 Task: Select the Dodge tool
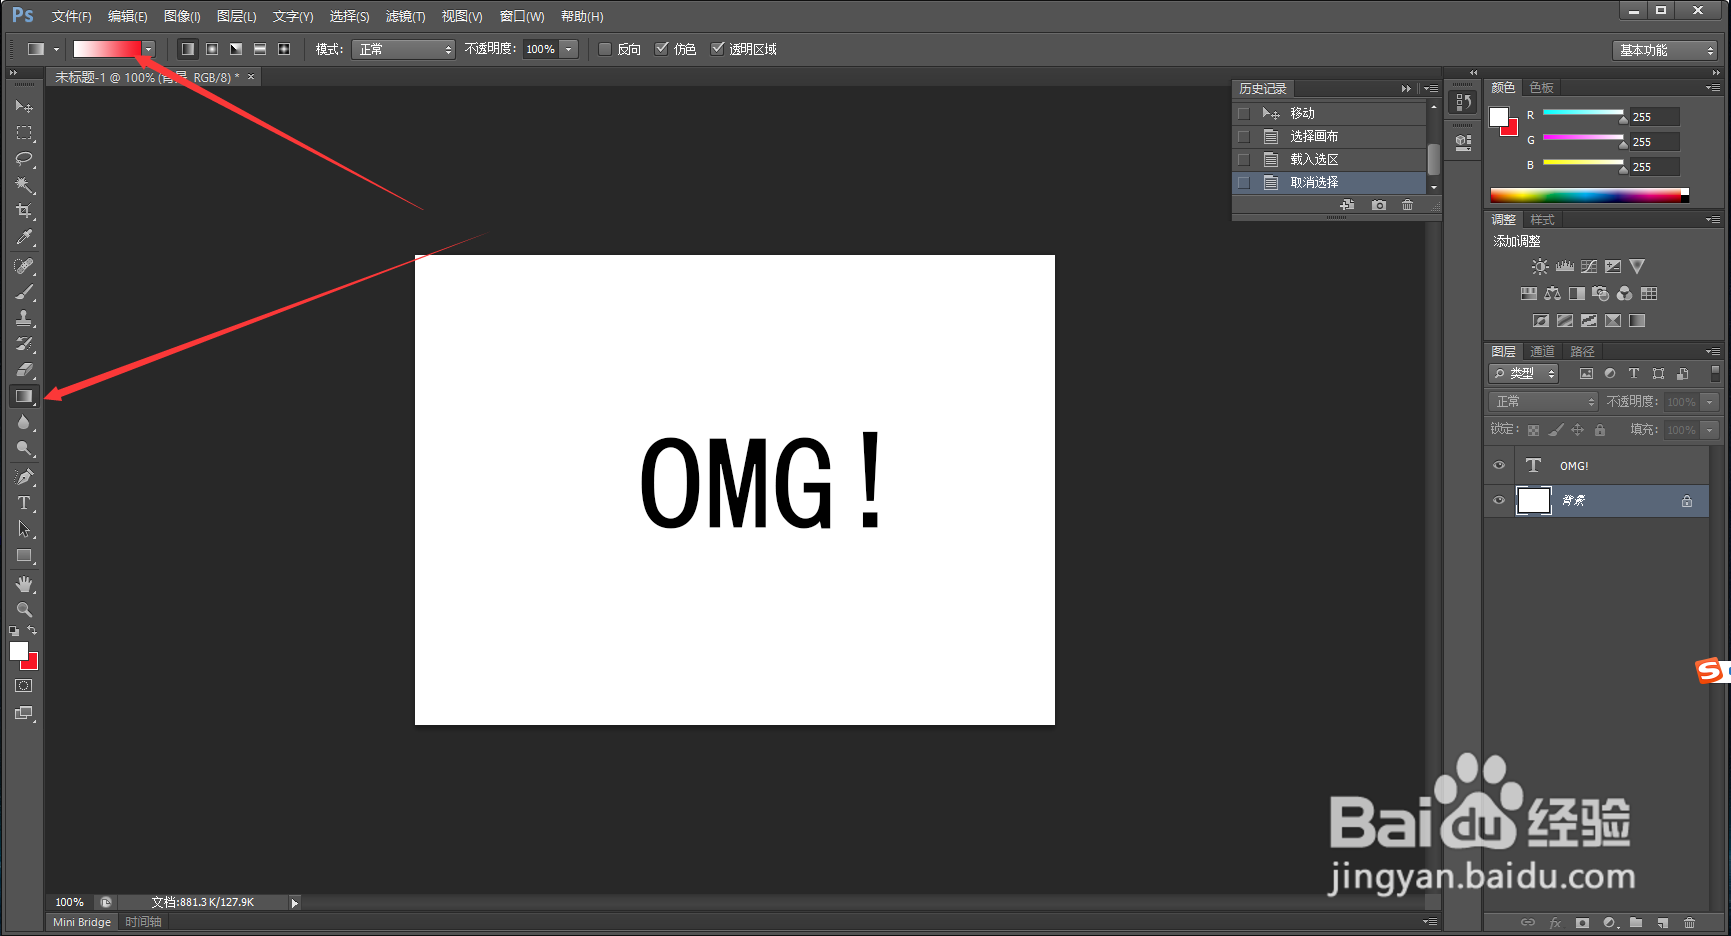point(24,448)
